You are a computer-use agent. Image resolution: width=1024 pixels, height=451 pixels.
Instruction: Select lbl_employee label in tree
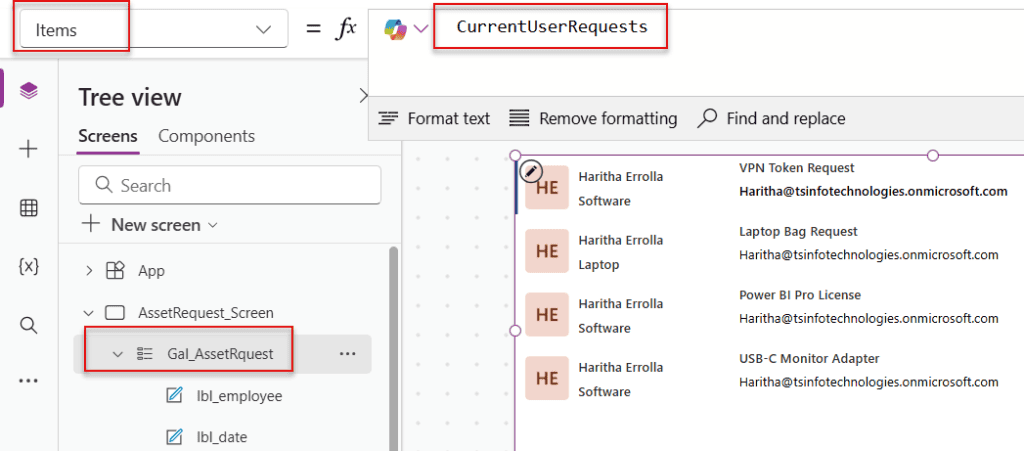coord(239,396)
